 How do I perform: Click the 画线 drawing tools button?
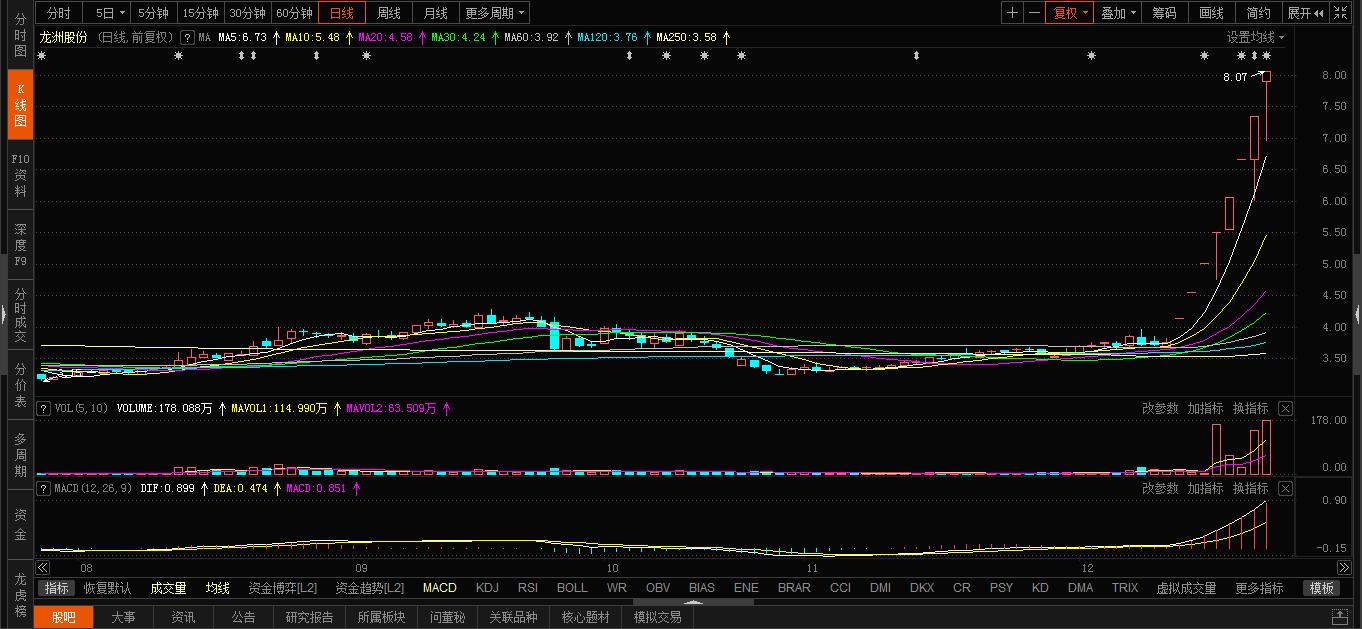click(1211, 13)
